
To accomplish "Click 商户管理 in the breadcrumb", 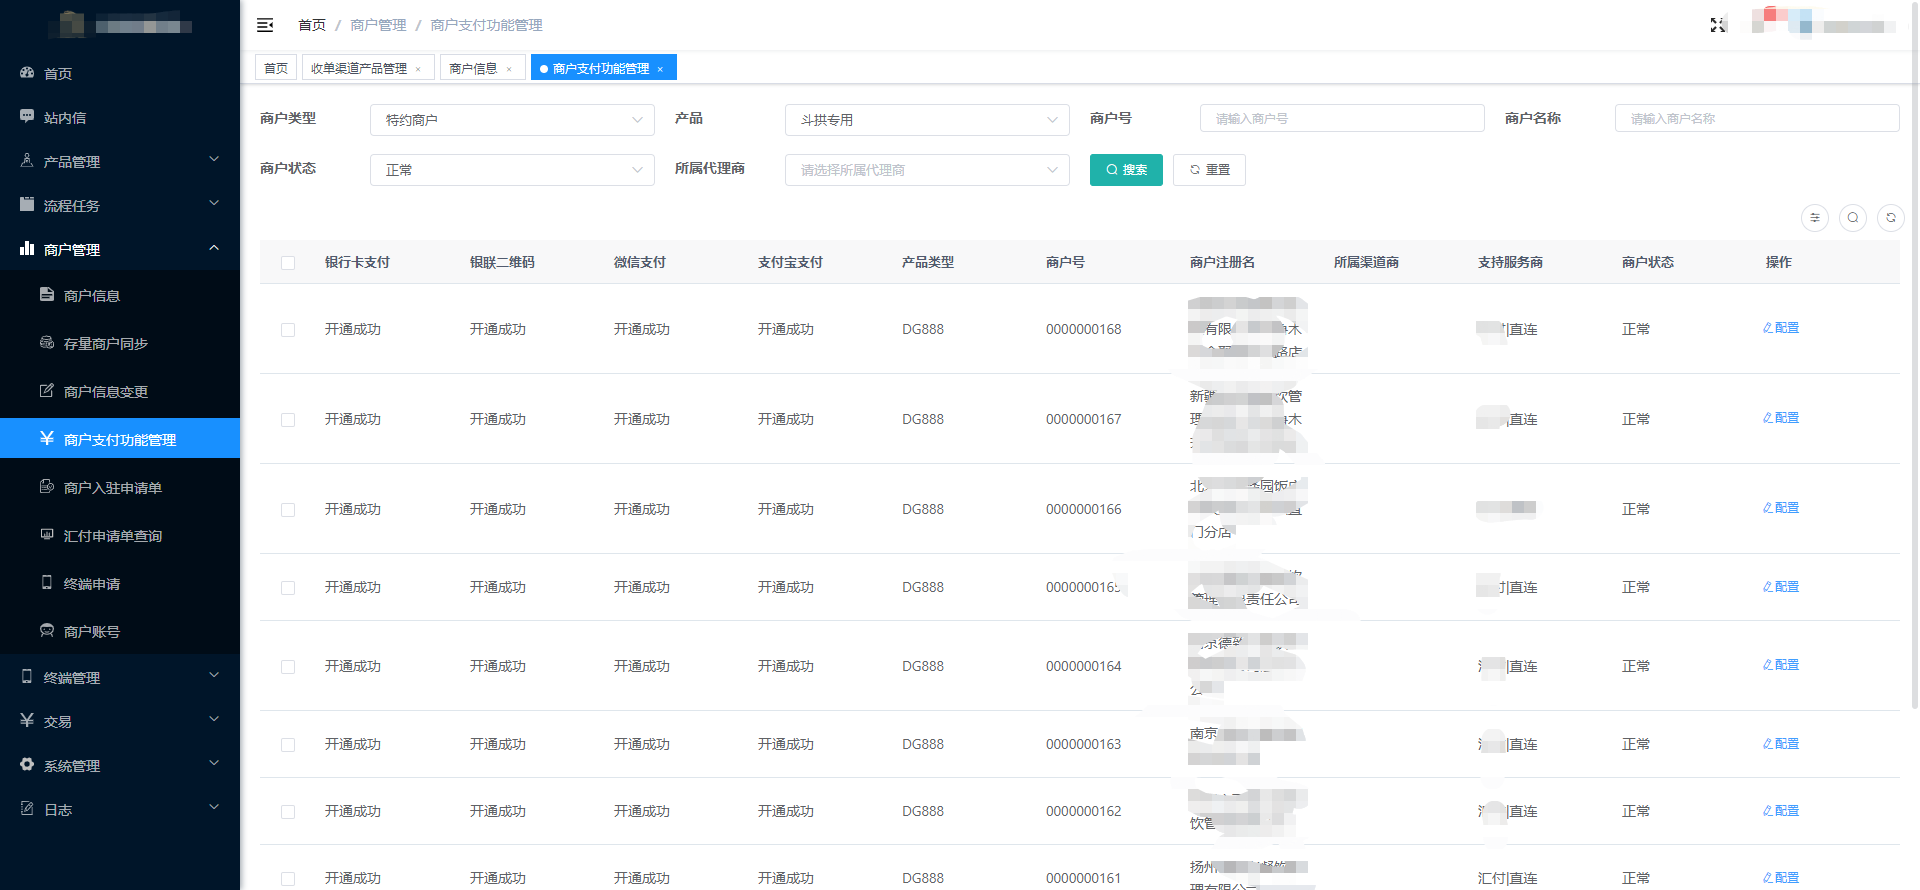I will pyautogui.click(x=378, y=25).
